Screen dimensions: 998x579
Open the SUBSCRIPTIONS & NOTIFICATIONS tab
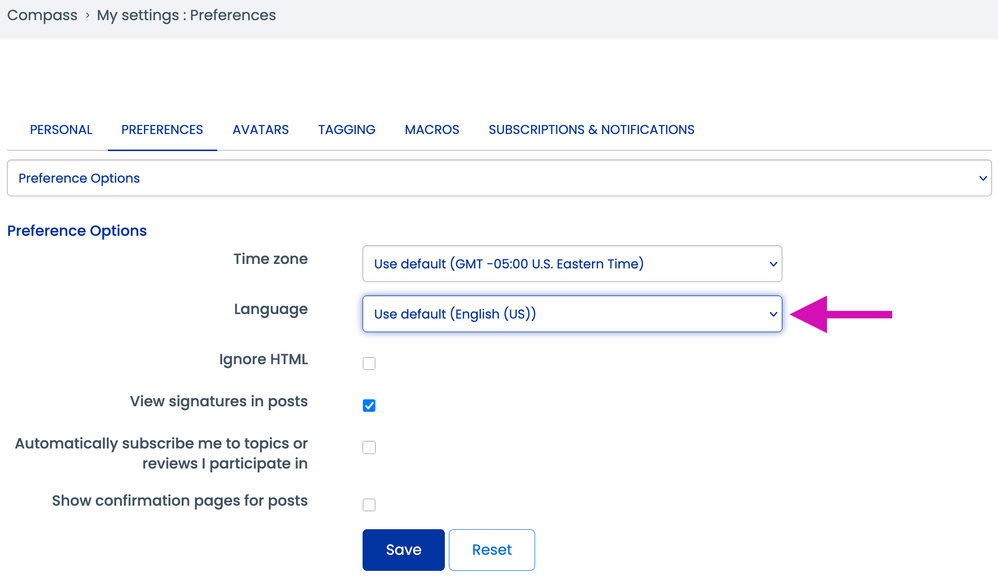[x=591, y=129]
